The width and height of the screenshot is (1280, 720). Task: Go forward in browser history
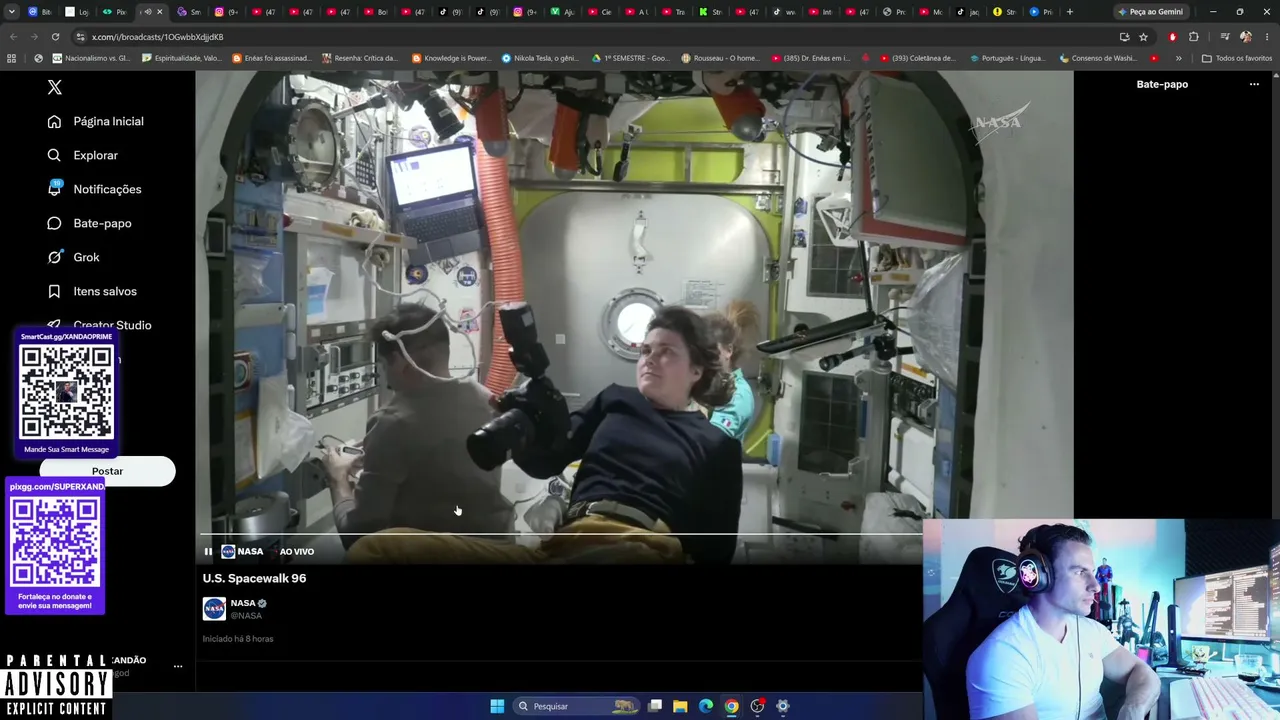click(x=34, y=37)
